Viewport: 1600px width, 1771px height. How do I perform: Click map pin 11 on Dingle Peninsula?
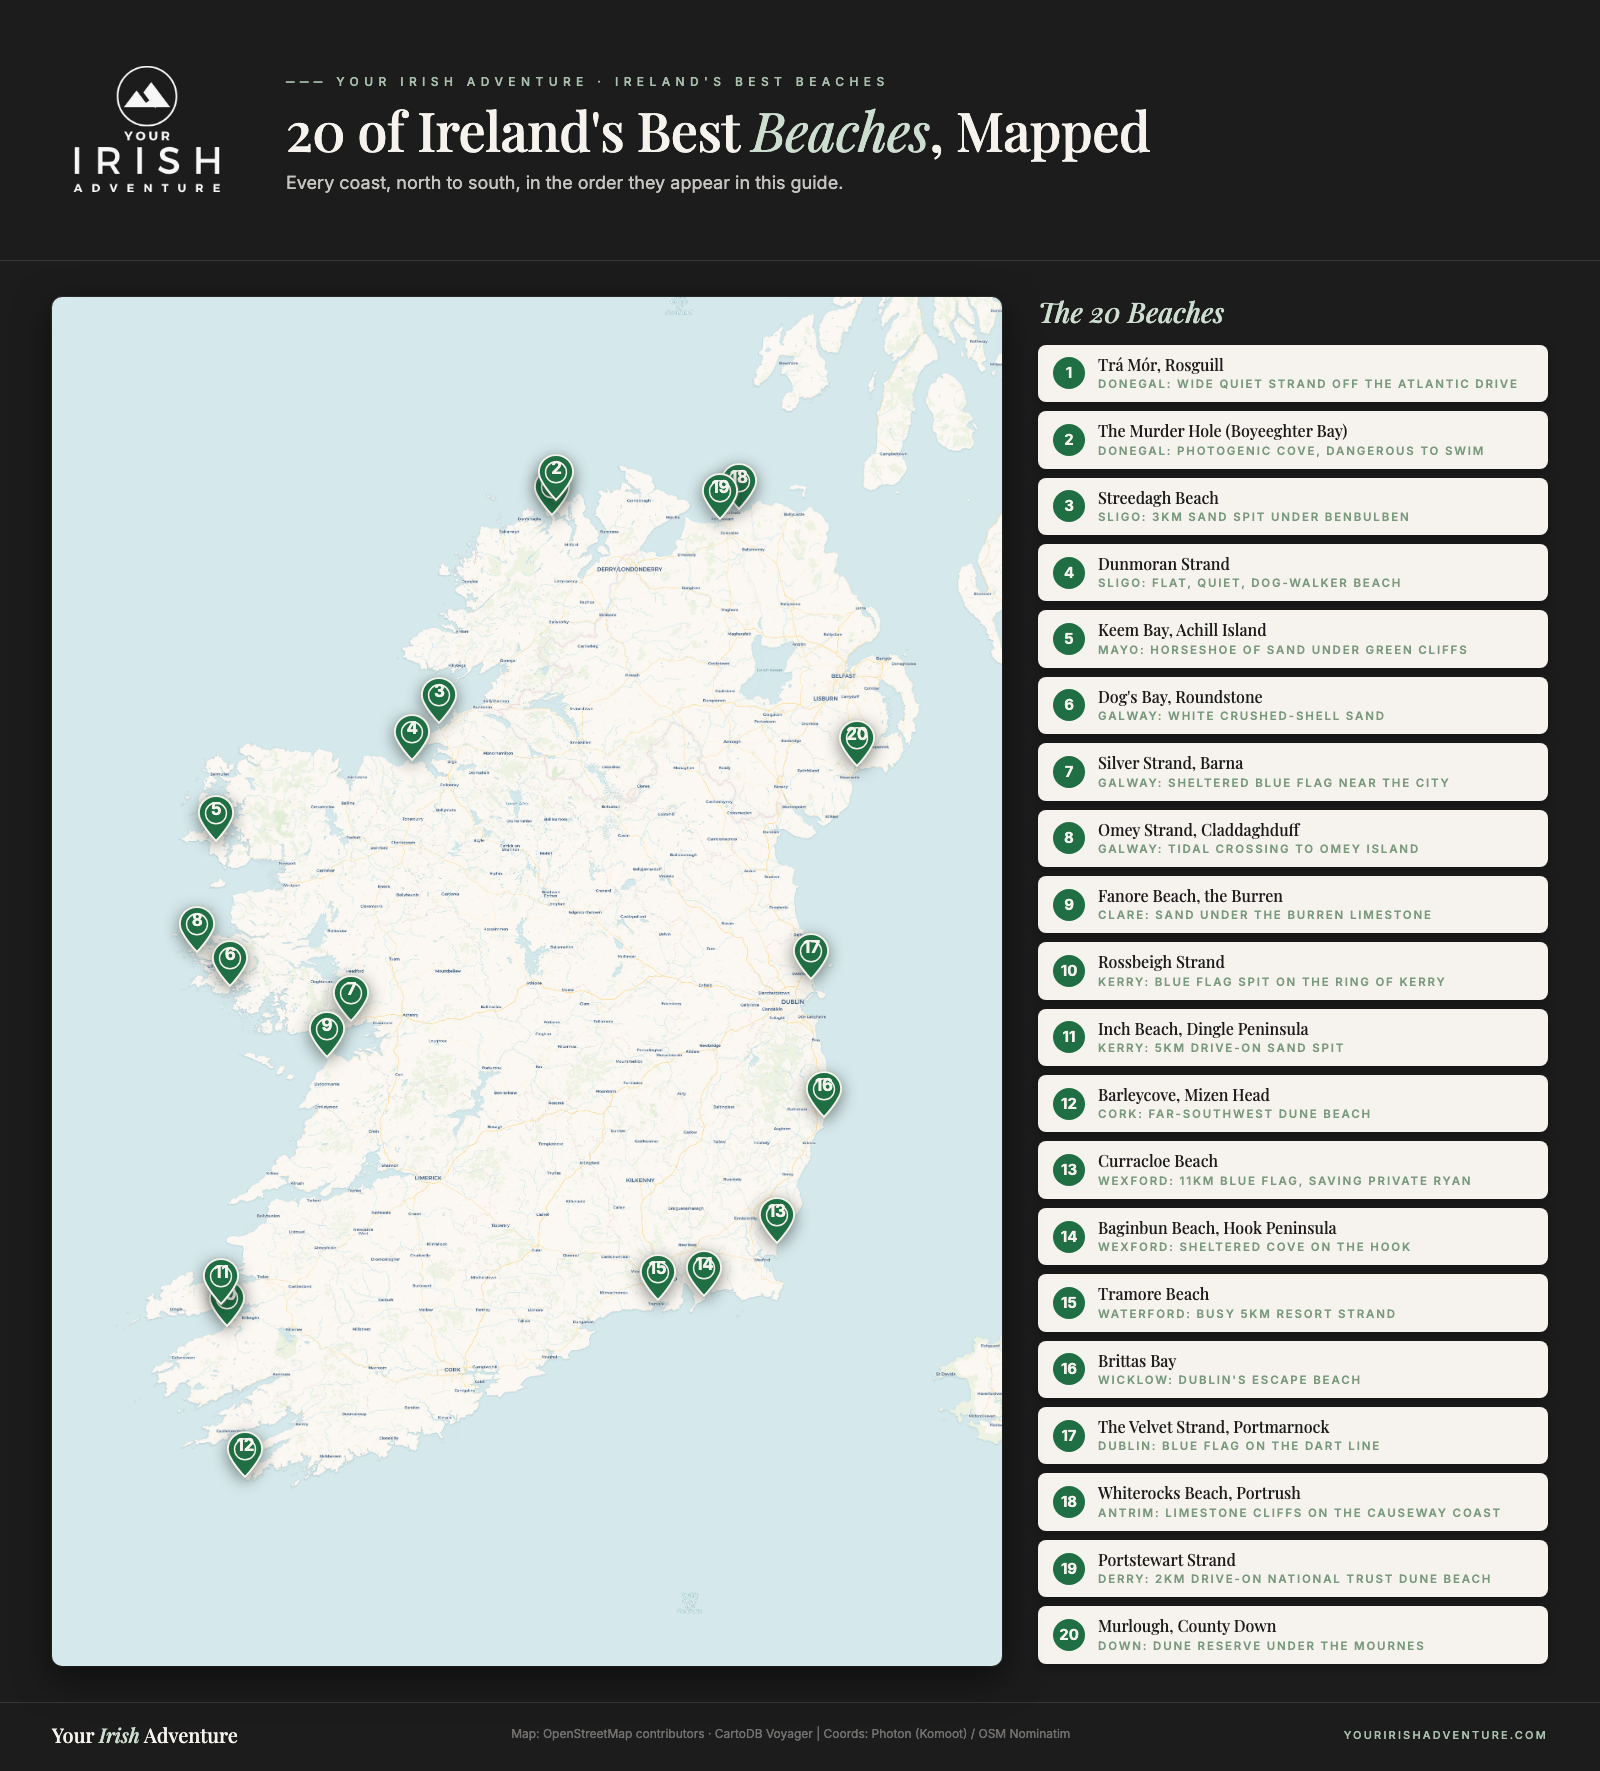pyautogui.click(x=221, y=1278)
